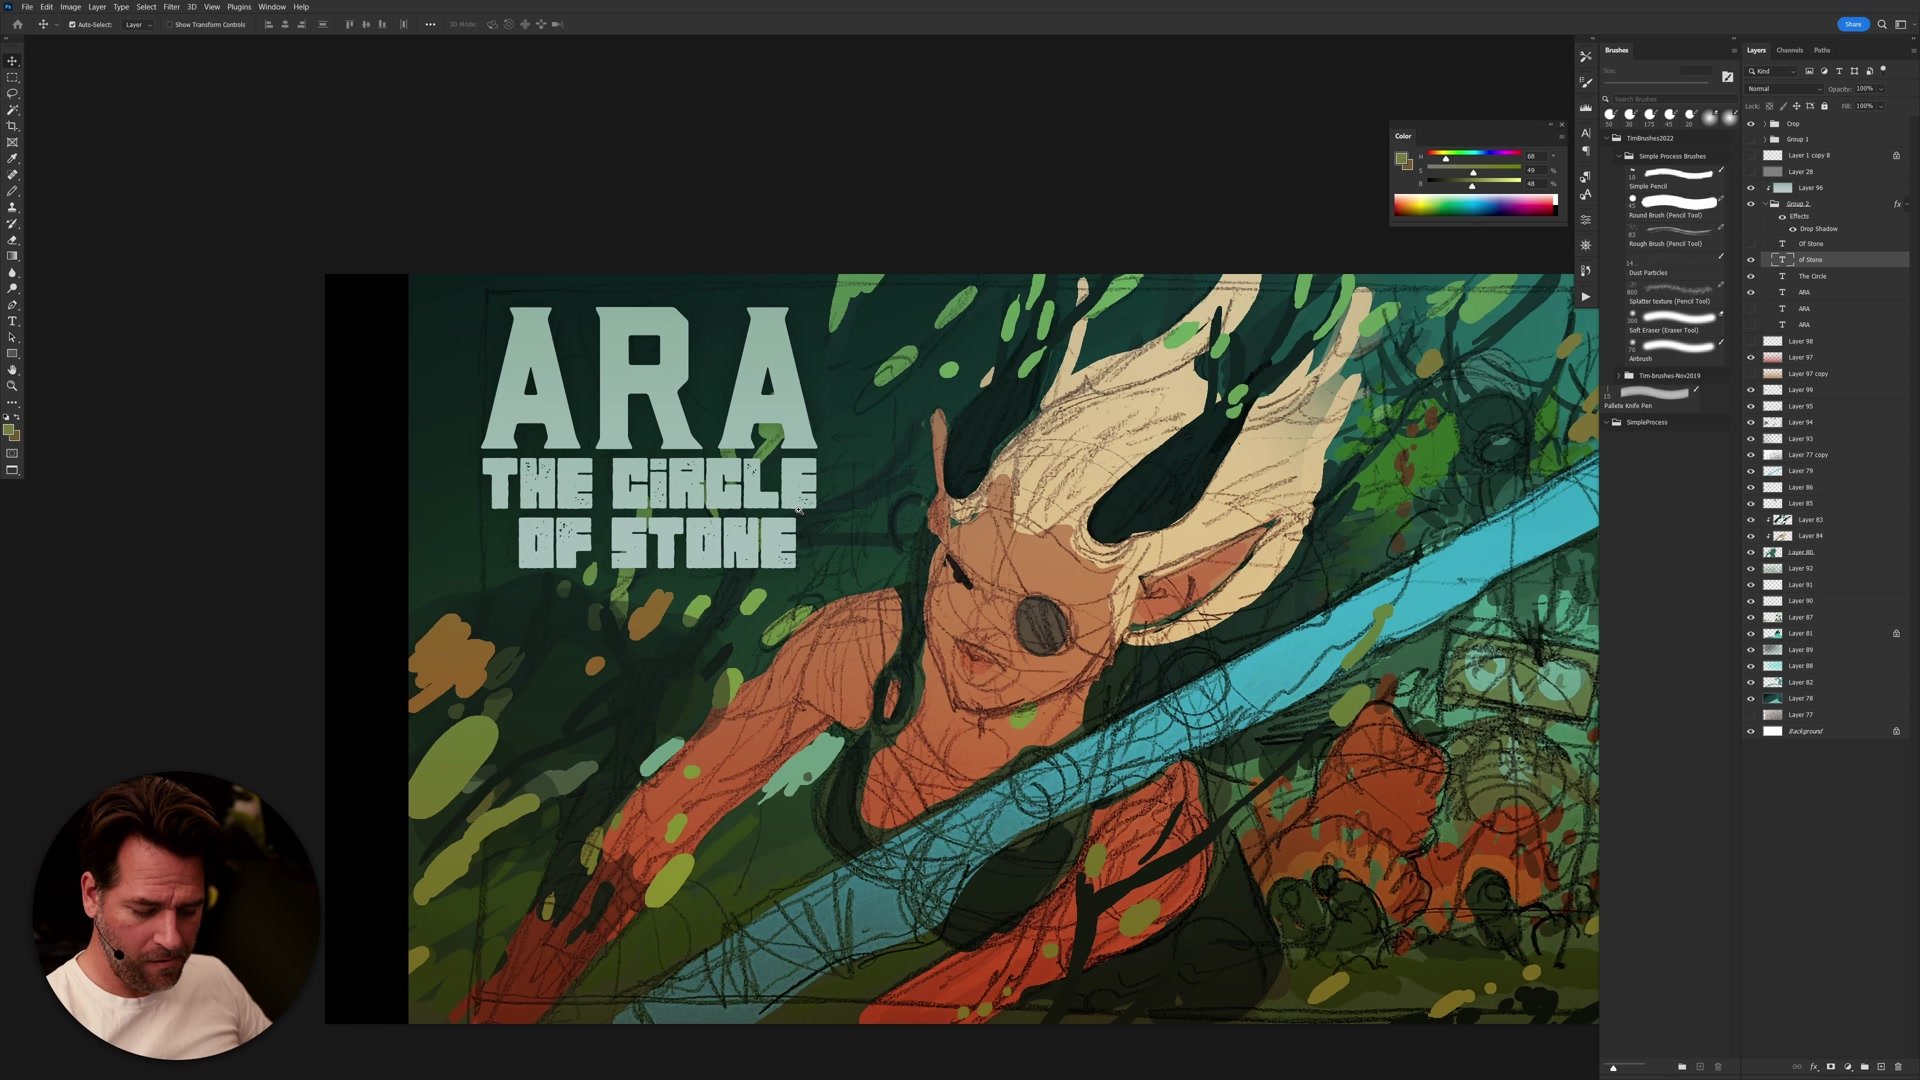The image size is (1920, 1080).
Task: Select the Clone Stamp tool
Action: coord(13,207)
